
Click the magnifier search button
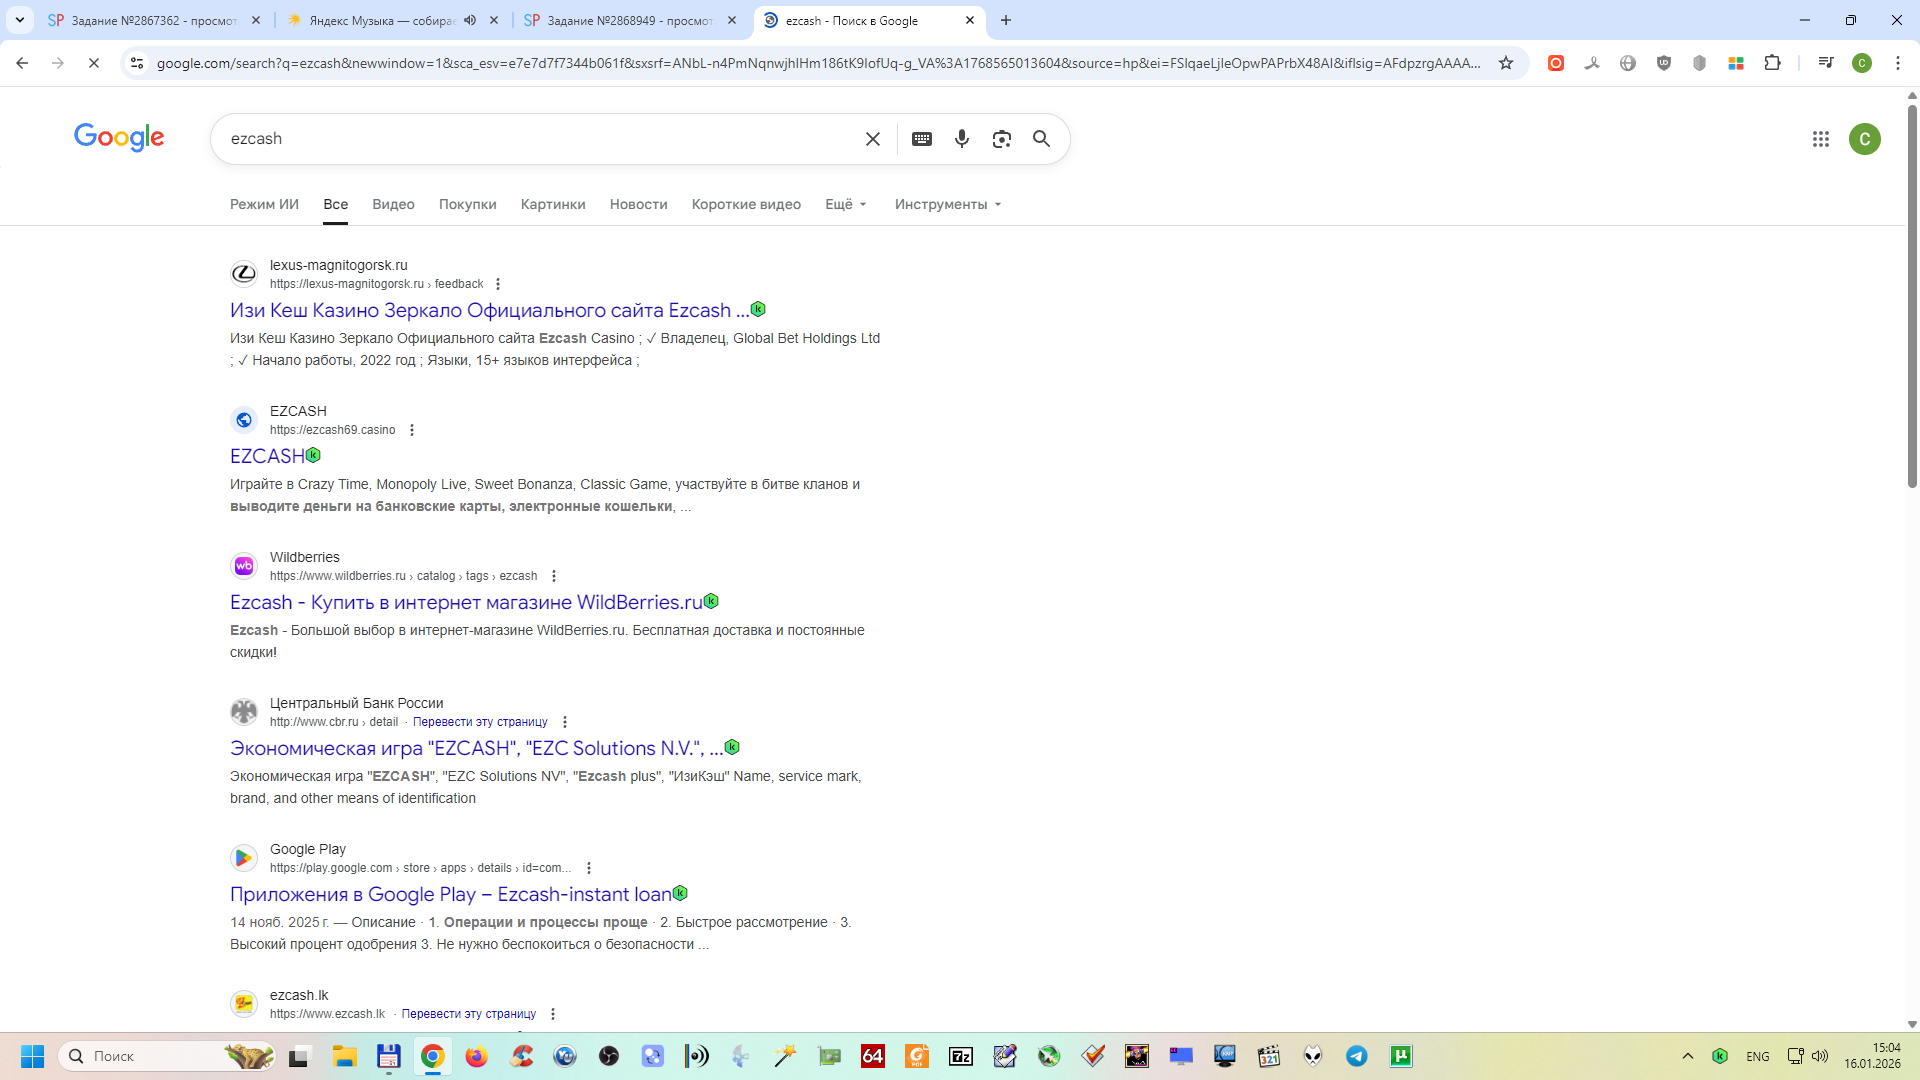(1041, 139)
